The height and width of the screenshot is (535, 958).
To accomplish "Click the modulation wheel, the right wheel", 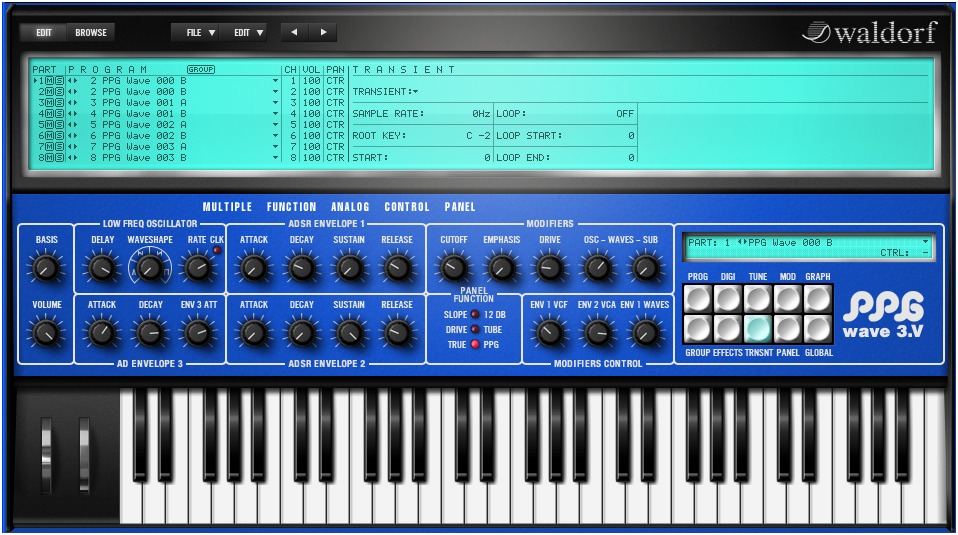I will pos(84,455).
